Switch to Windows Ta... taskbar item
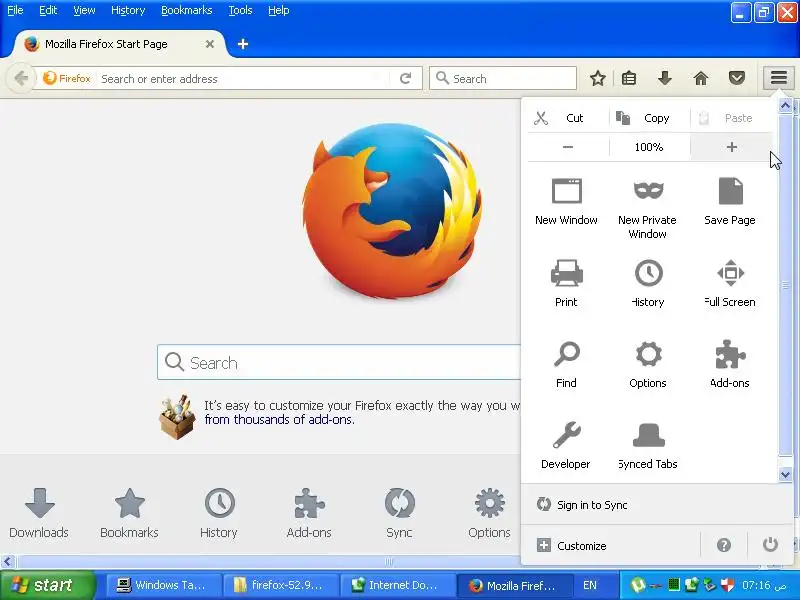Image resolution: width=800 pixels, height=600 pixels. click(x=163, y=585)
